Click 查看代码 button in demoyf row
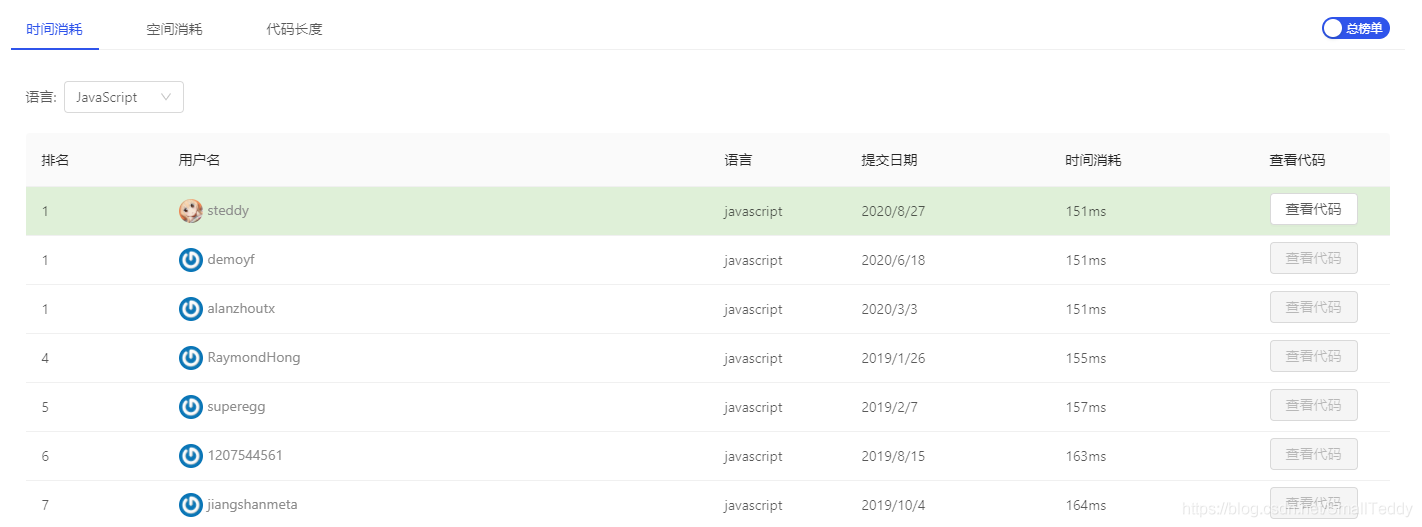This screenshot has width=1422, height=527. (1313, 258)
